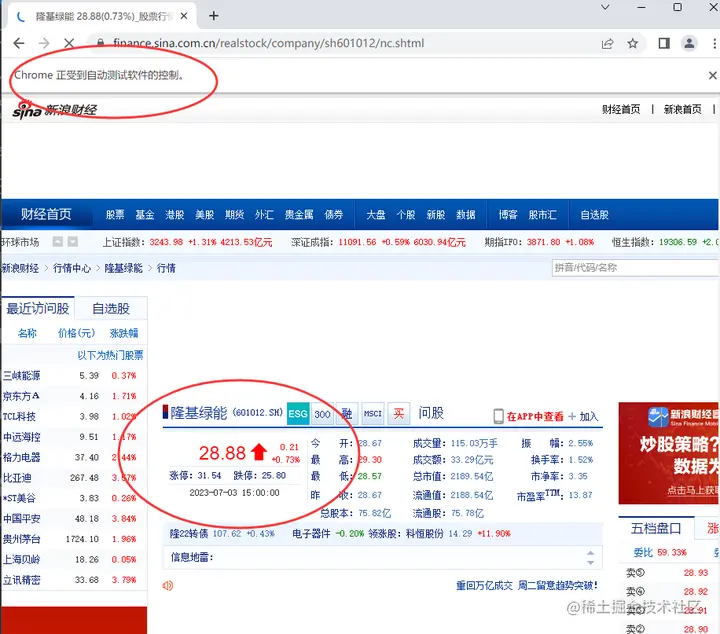Open 基金 in navigation bar
720x634 pixels.
[145, 214]
